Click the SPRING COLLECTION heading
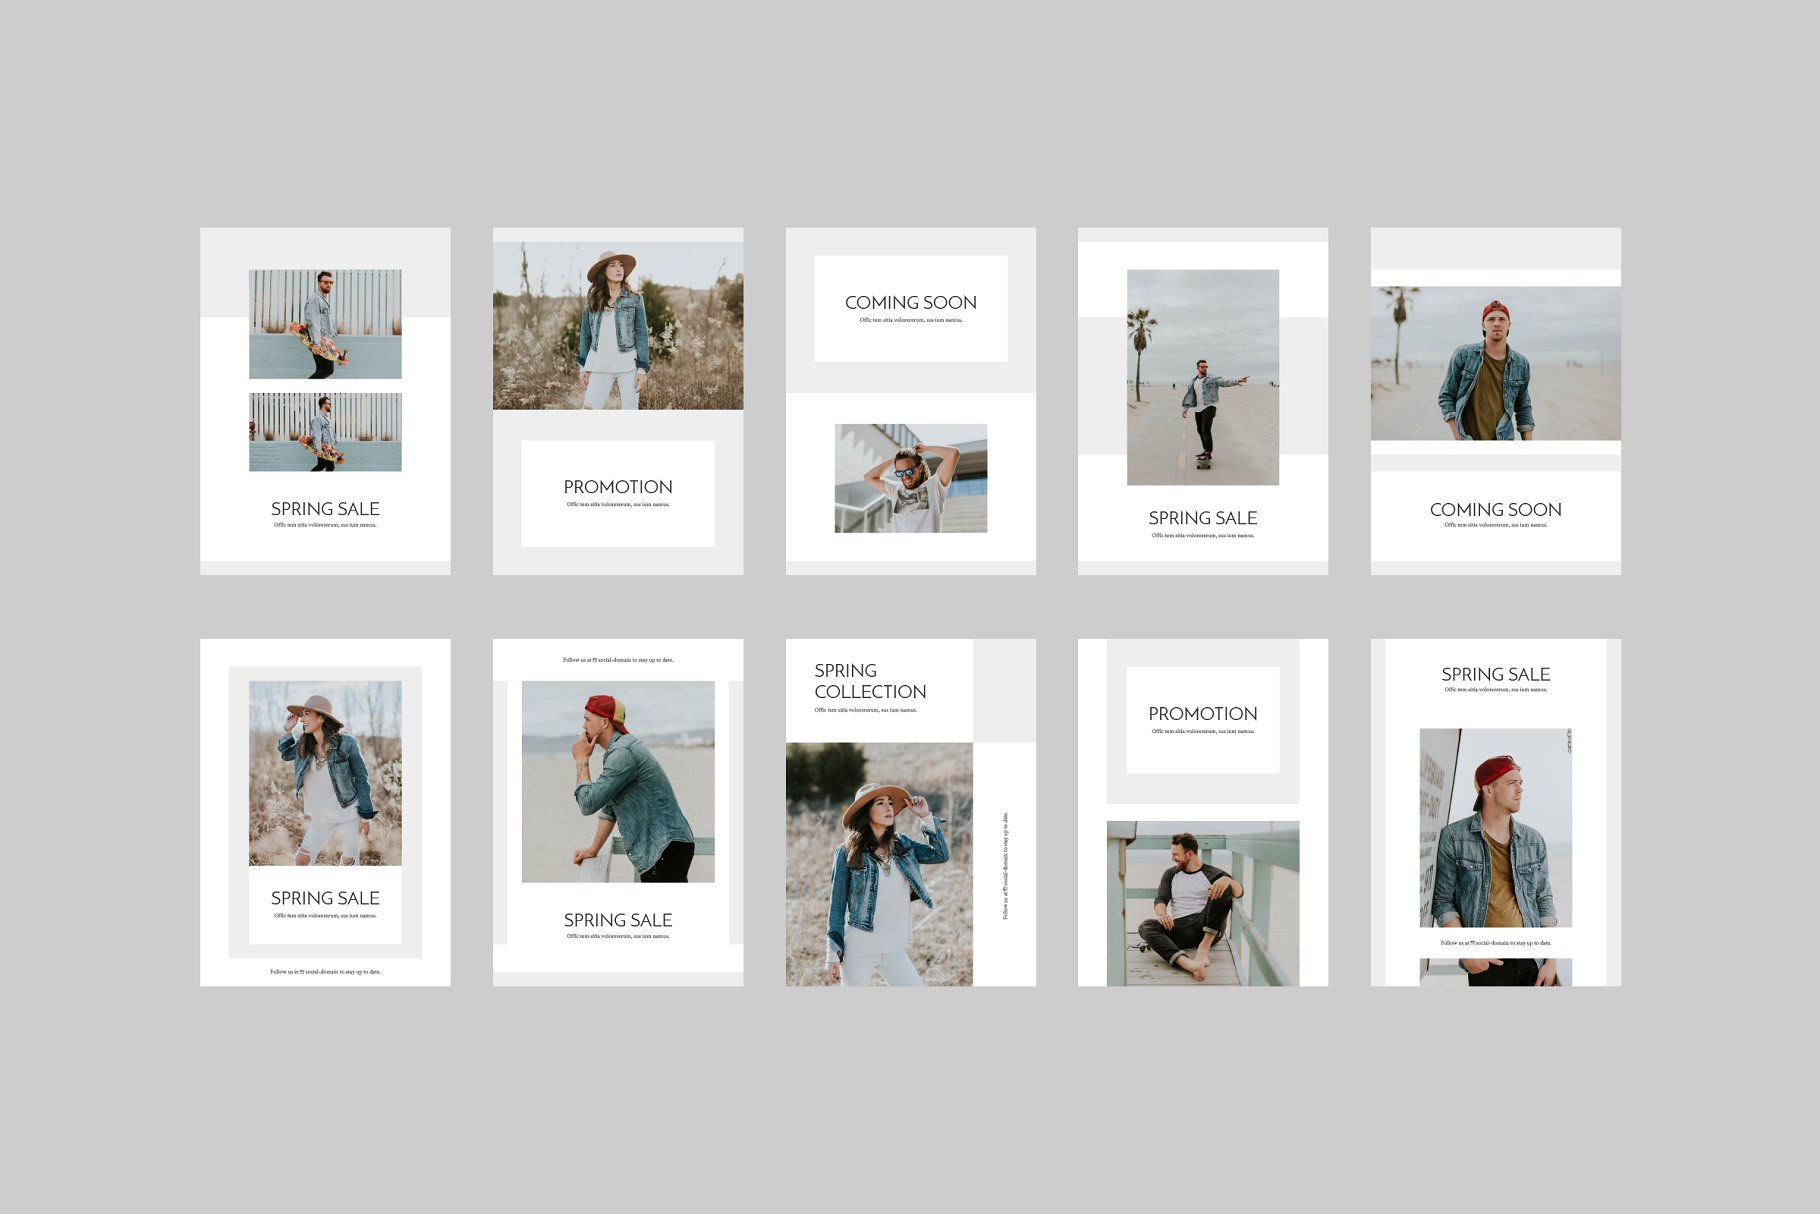This screenshot has height=1214, width=1820. pos(869,681)
